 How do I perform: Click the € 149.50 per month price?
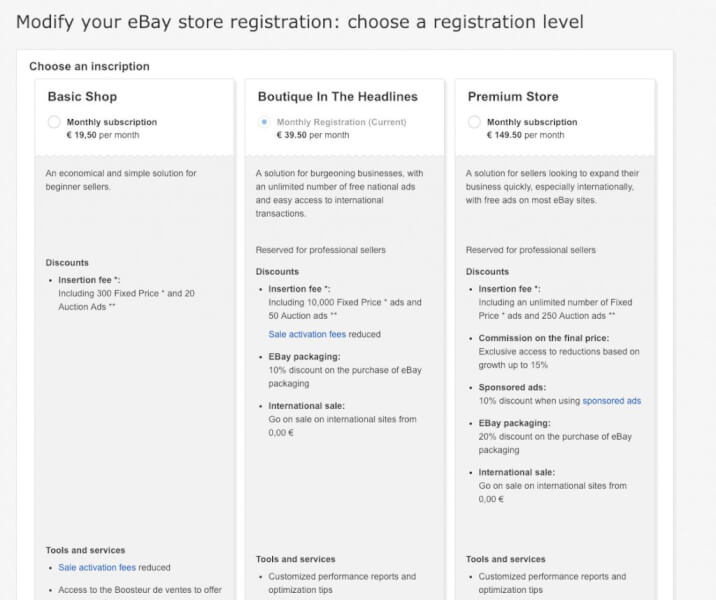click(x=526, y=135)
